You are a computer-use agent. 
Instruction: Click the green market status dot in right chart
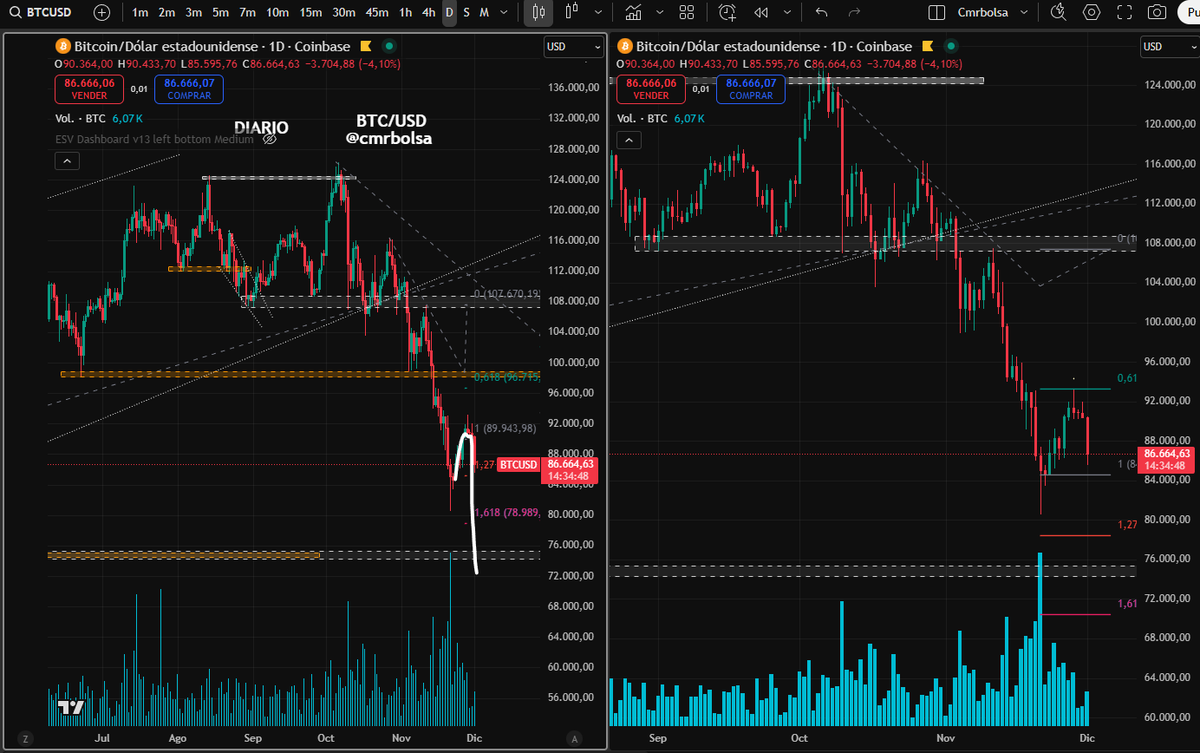tap(950, 46)
